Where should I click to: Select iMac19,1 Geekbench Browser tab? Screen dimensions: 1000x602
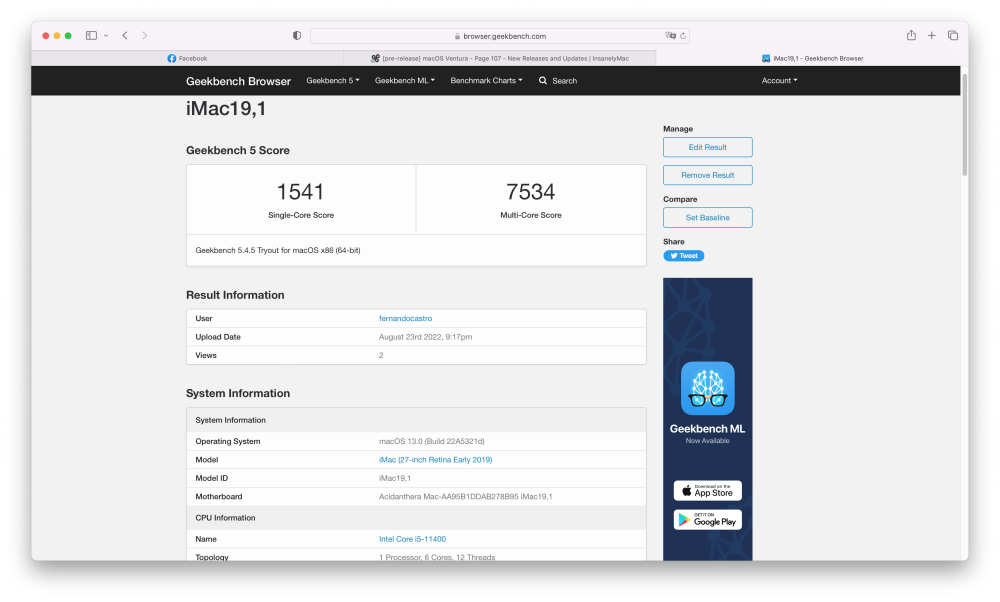812,58
